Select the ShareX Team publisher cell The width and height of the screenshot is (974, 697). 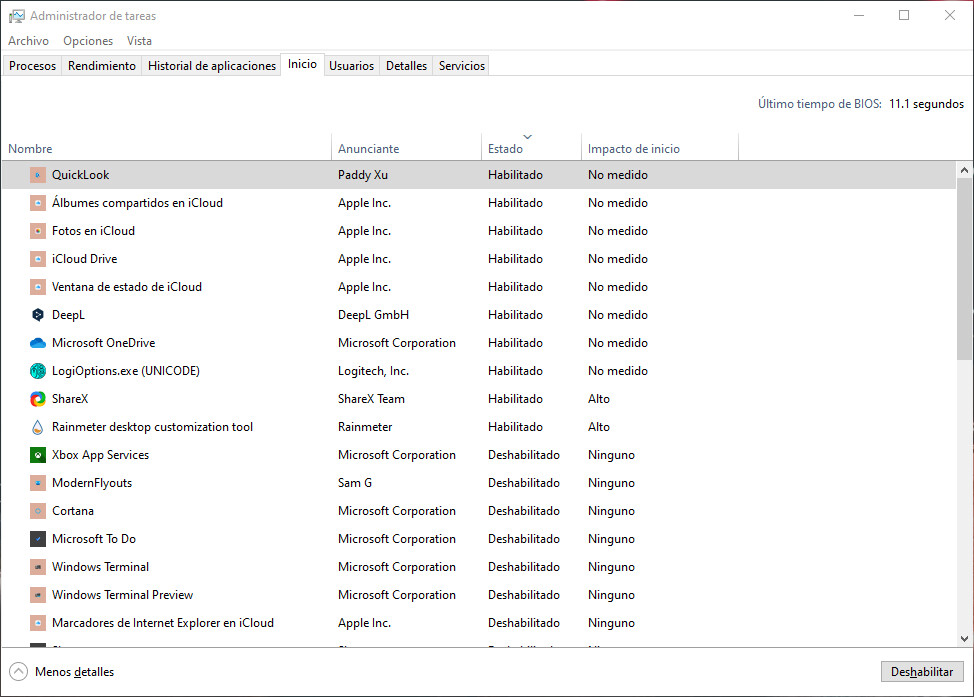coord(371,399)
